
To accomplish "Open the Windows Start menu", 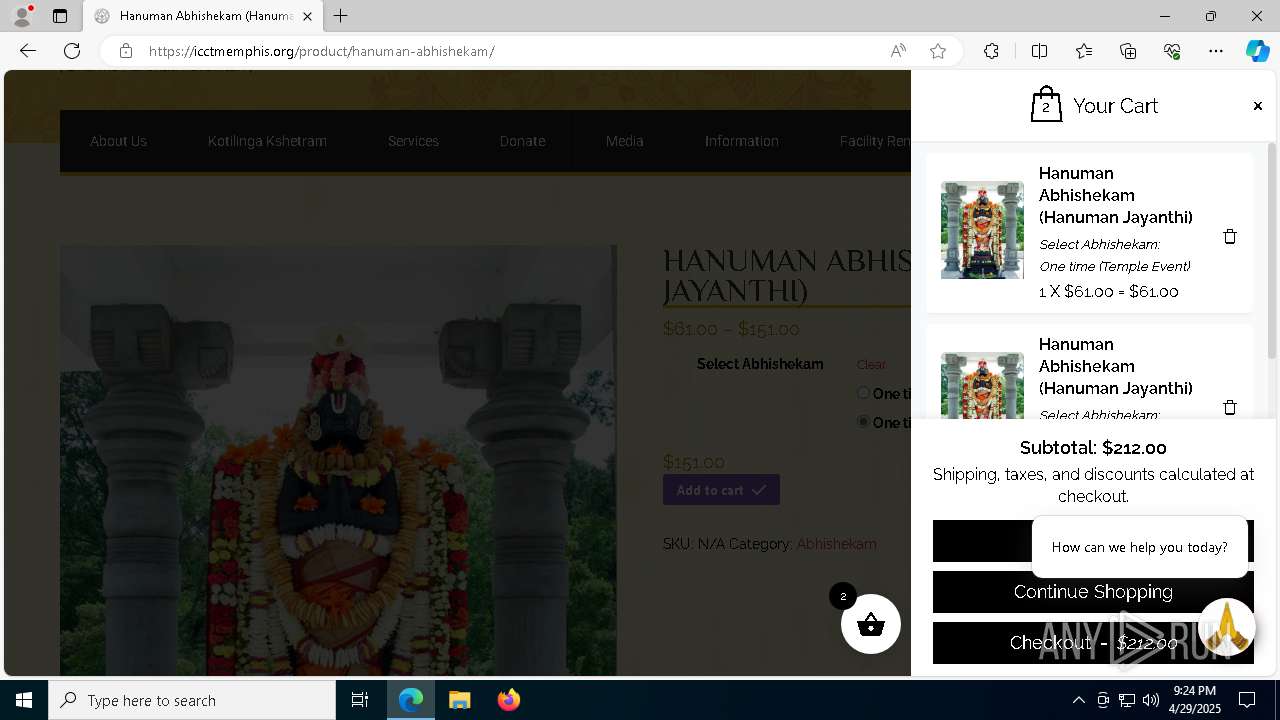I will [24, 700].
